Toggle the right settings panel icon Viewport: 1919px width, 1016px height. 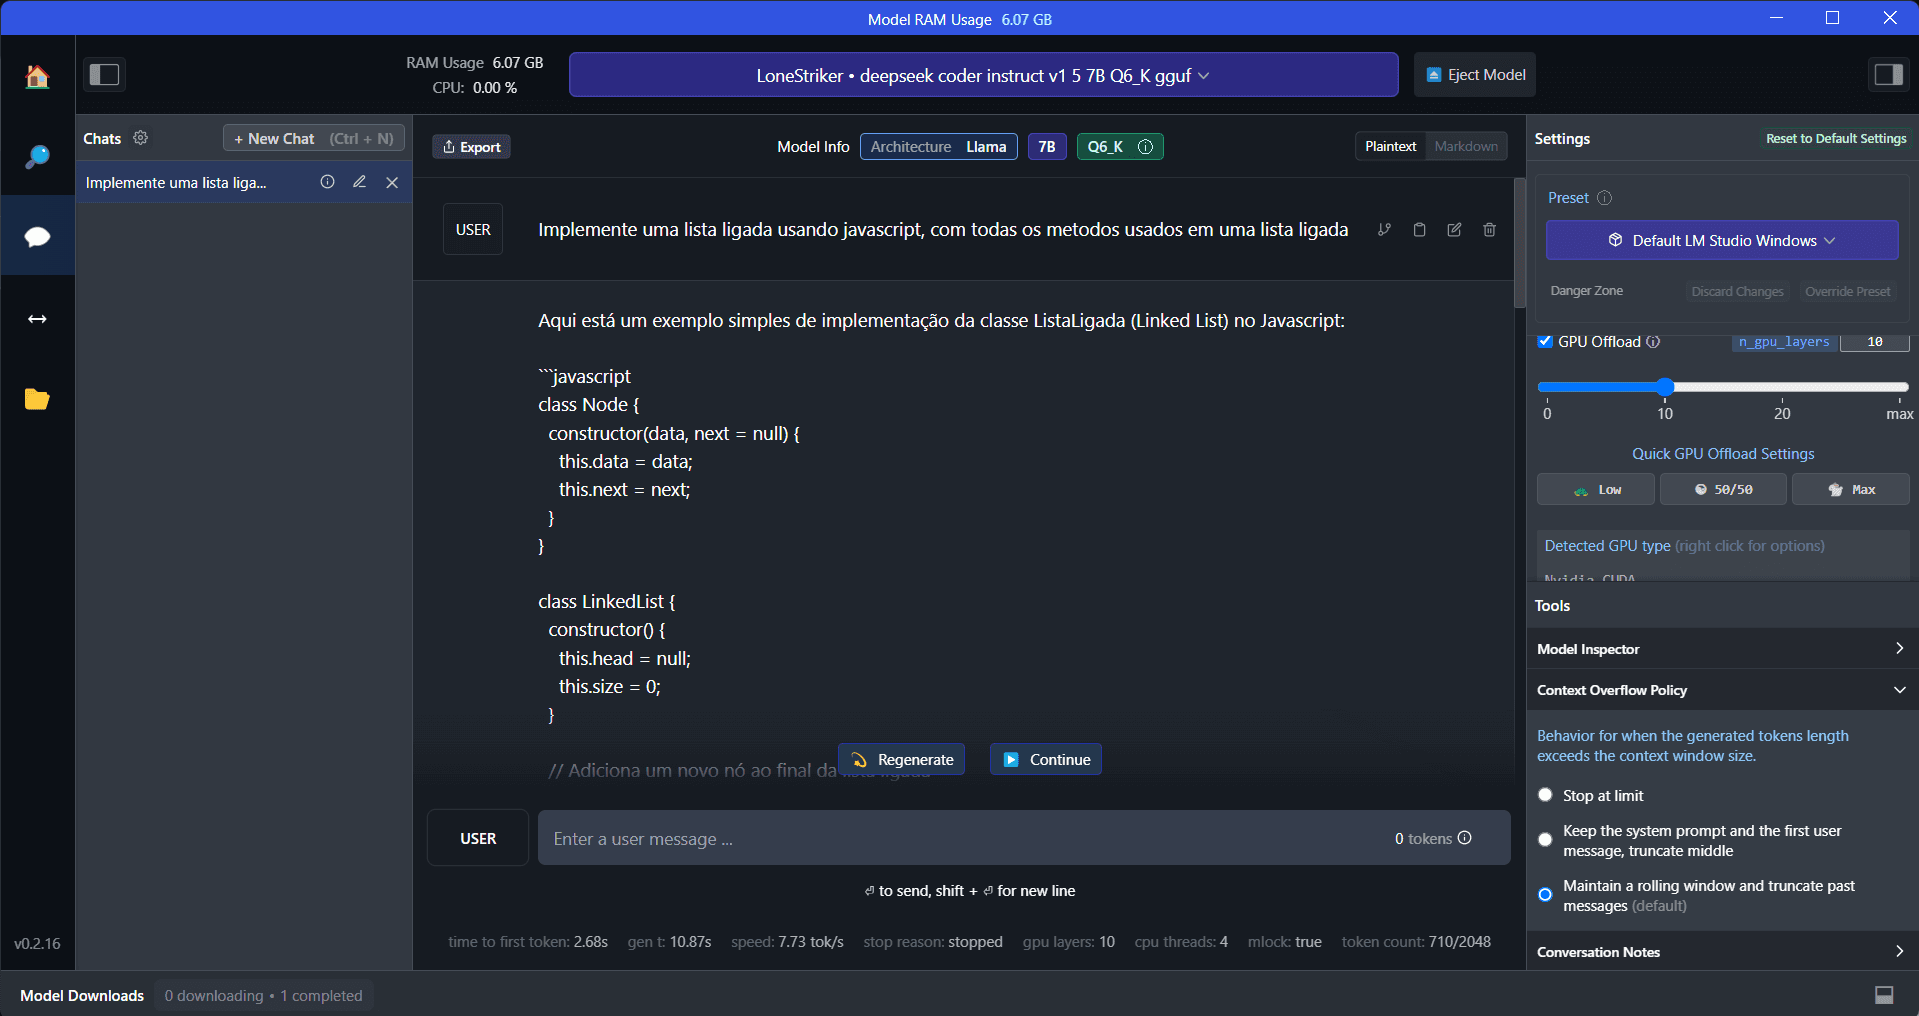[1888, 74]
